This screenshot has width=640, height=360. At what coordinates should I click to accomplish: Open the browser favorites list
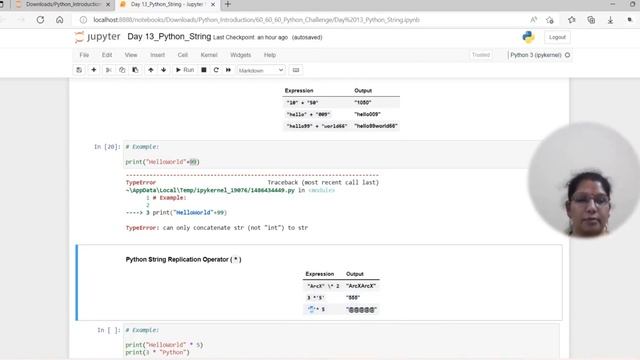(572, 20)
